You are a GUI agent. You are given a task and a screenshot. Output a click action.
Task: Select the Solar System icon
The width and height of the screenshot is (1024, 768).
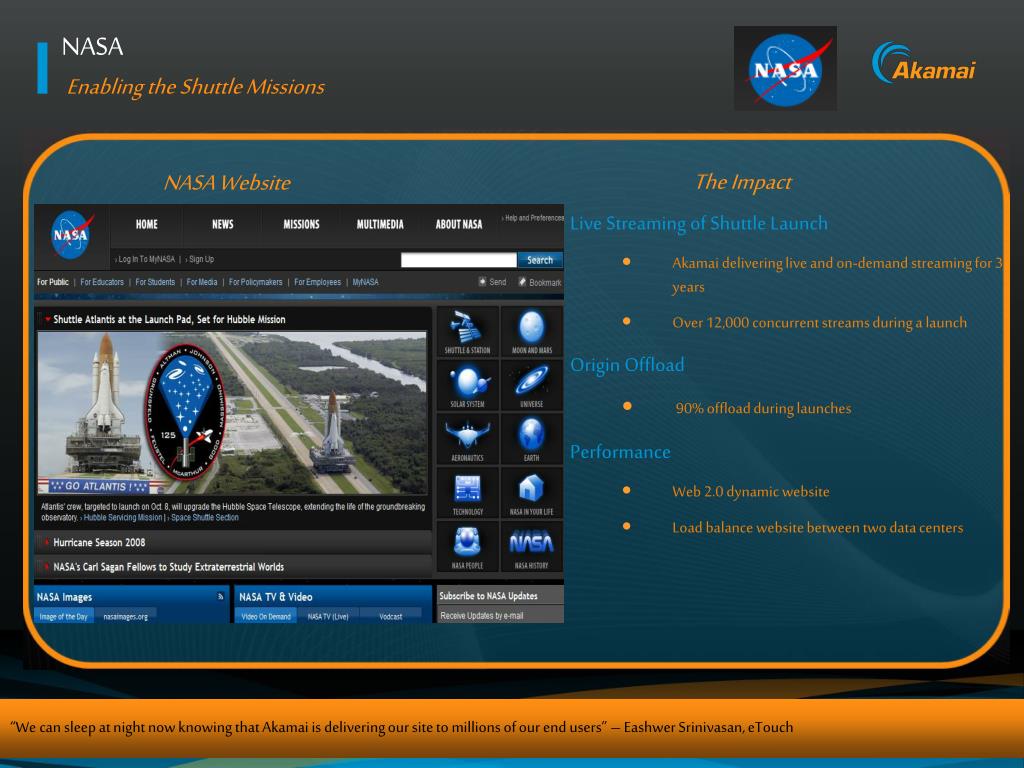468,385
